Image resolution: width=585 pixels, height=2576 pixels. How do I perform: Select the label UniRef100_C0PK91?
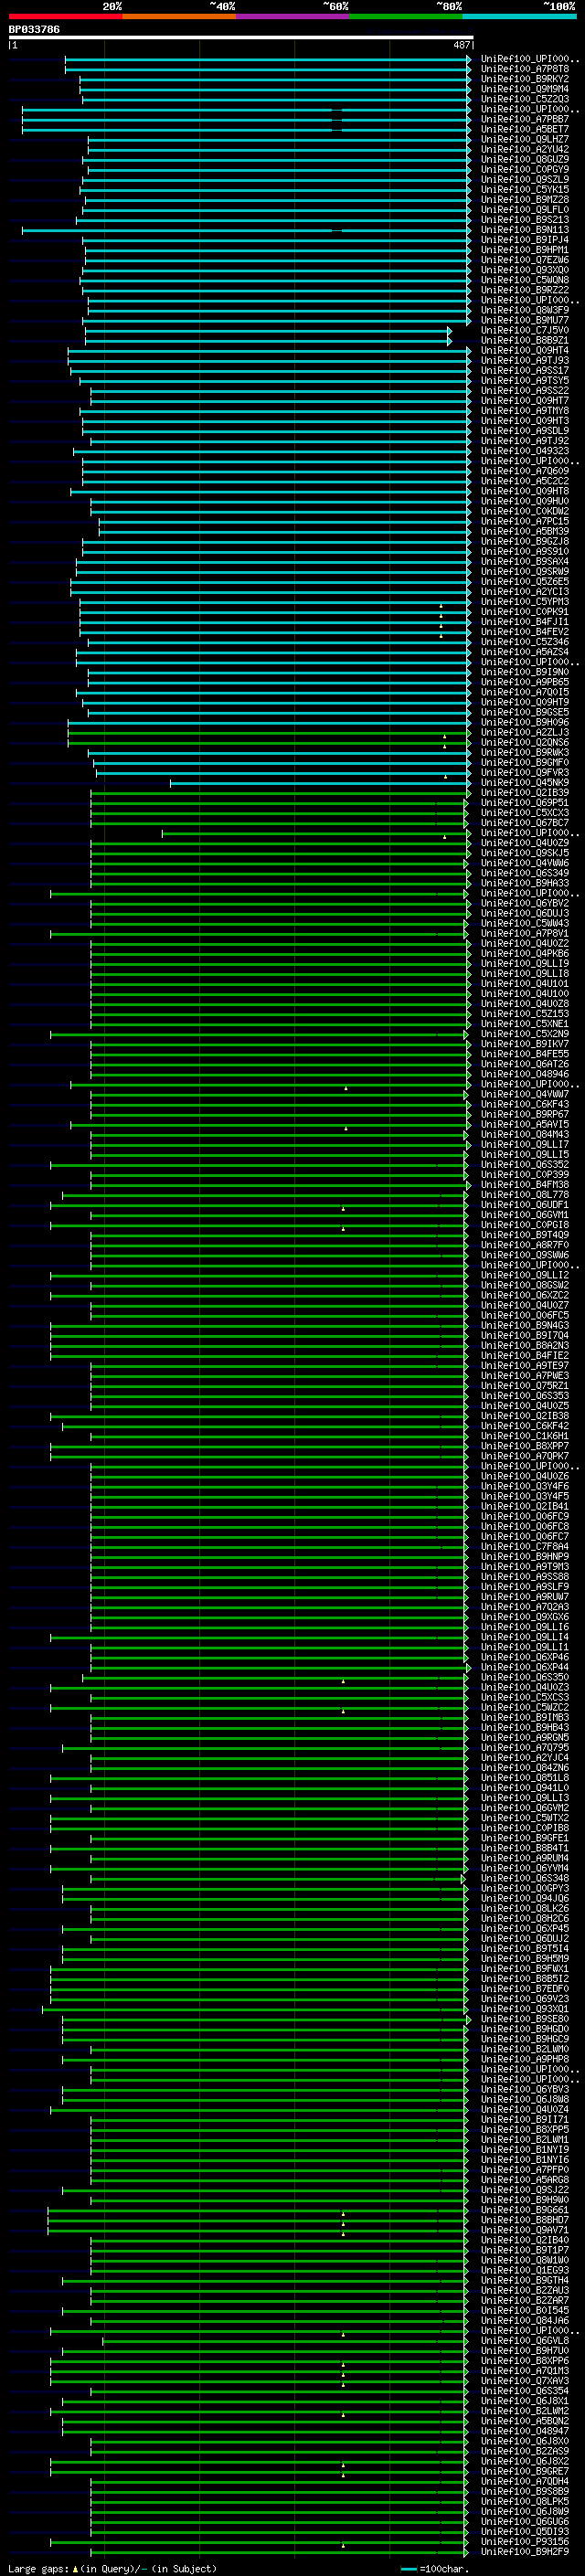525,612
